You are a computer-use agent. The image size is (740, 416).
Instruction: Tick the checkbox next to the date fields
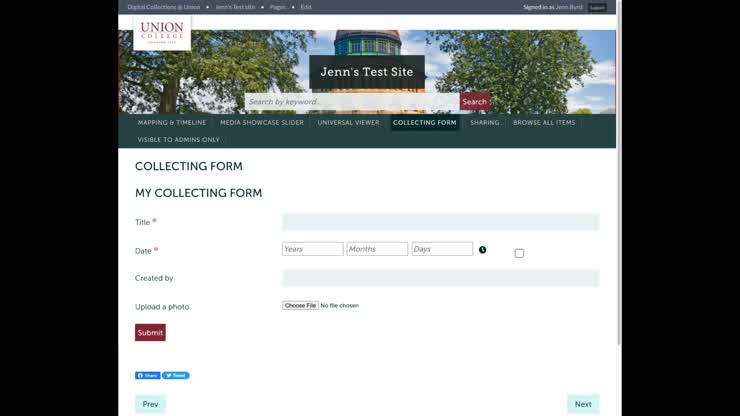pos(519,253)
